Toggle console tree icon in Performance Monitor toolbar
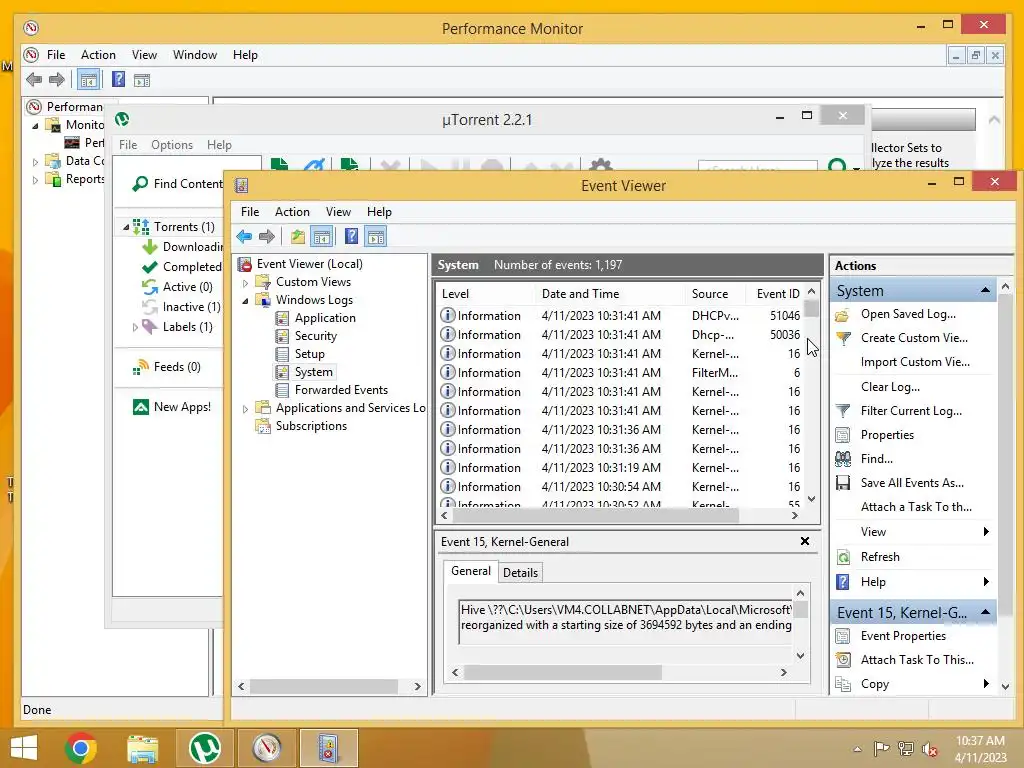The width and height of the screenshot is (1024, 768). click(88, 80)
